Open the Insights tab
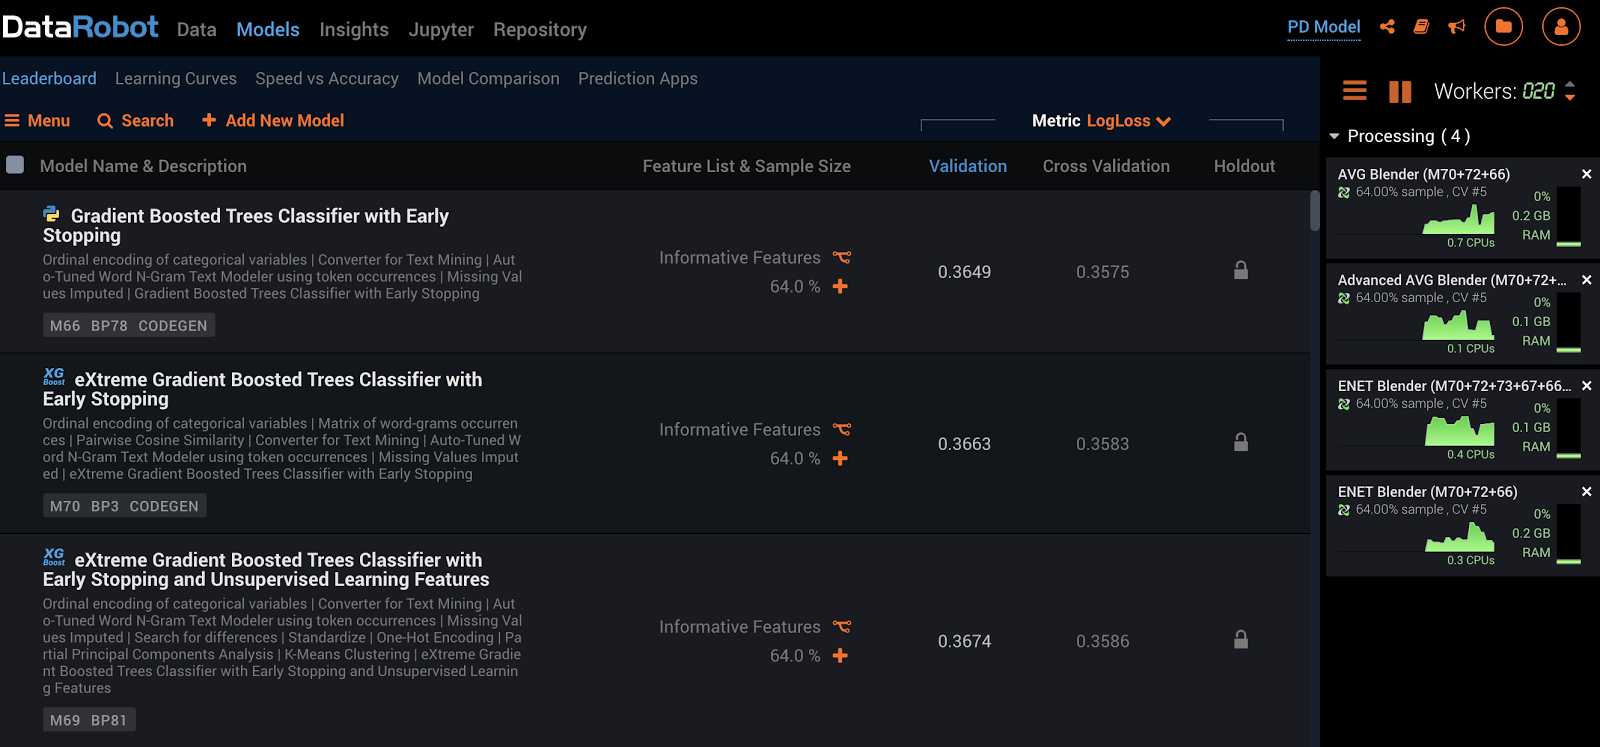 [354, 30]
